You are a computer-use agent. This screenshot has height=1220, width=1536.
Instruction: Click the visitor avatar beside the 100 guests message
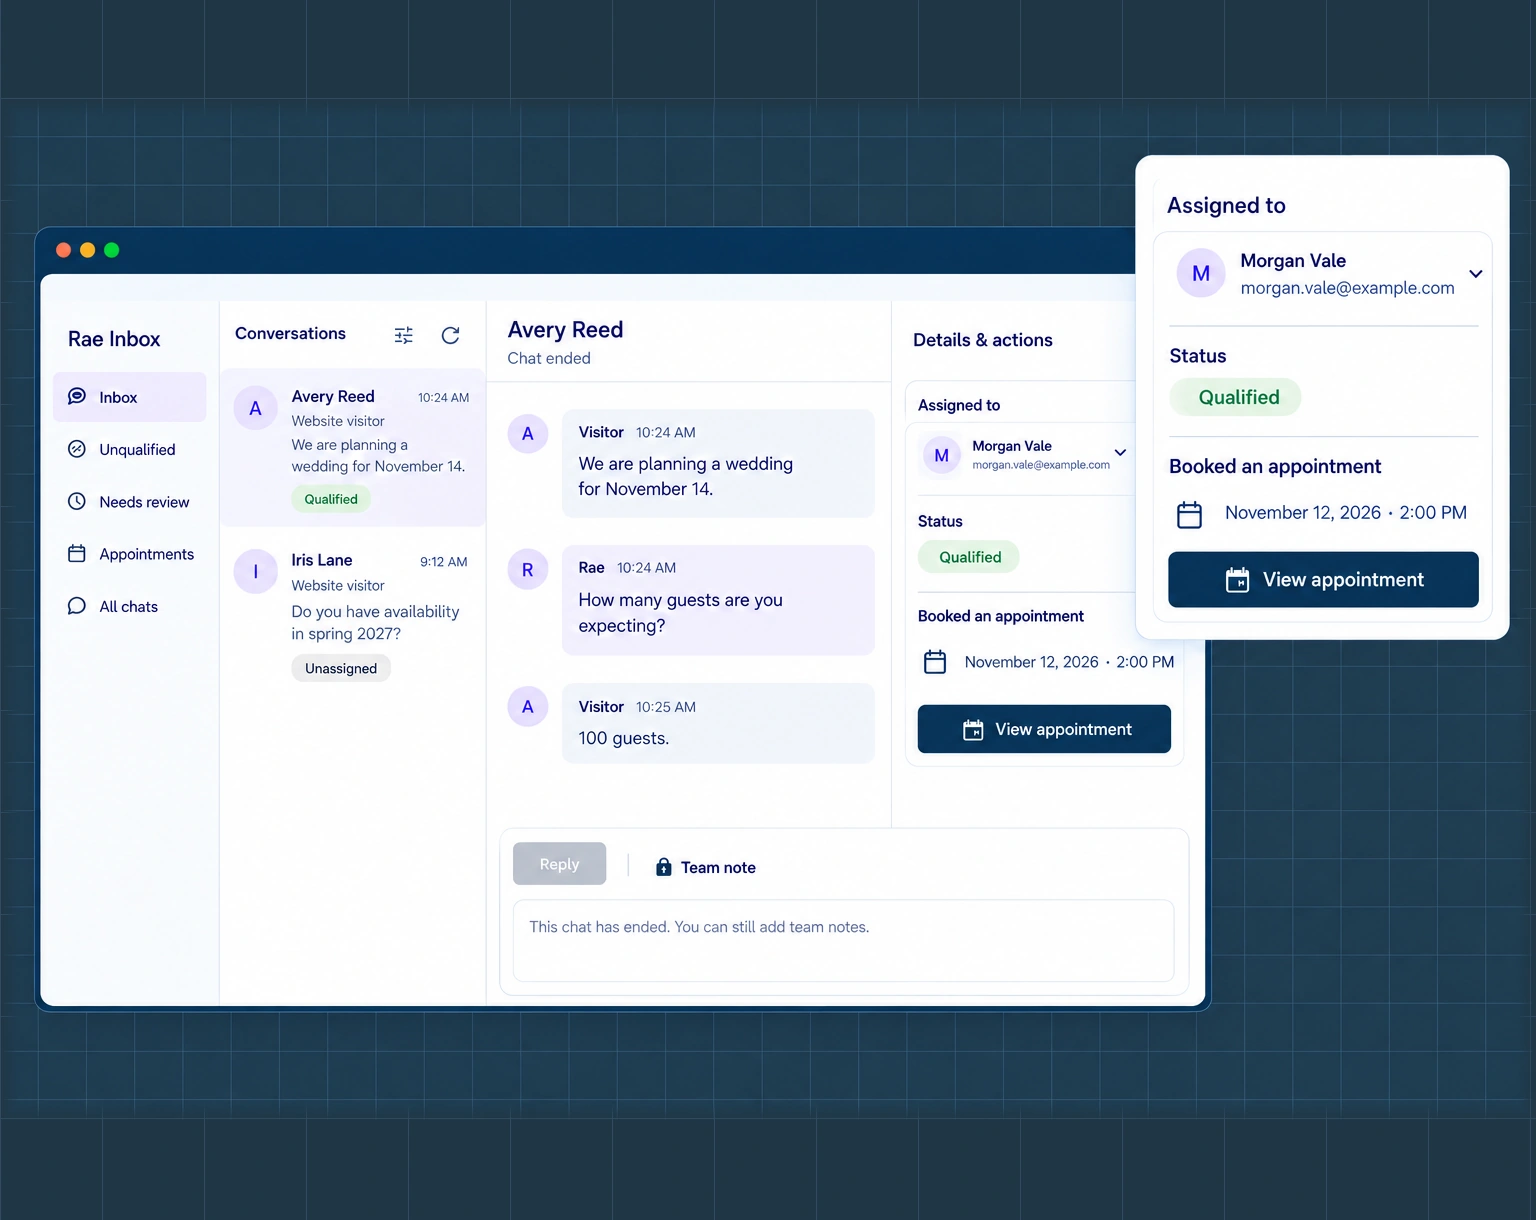[x=528, y=707]
